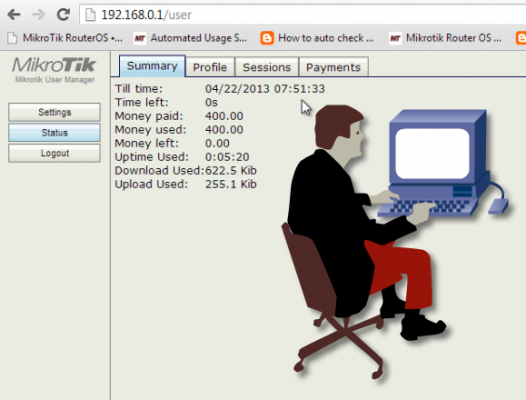Click the MT icon of the Mikrotik Router OS bookmark
526x400 pixels.
pos(395,39)
